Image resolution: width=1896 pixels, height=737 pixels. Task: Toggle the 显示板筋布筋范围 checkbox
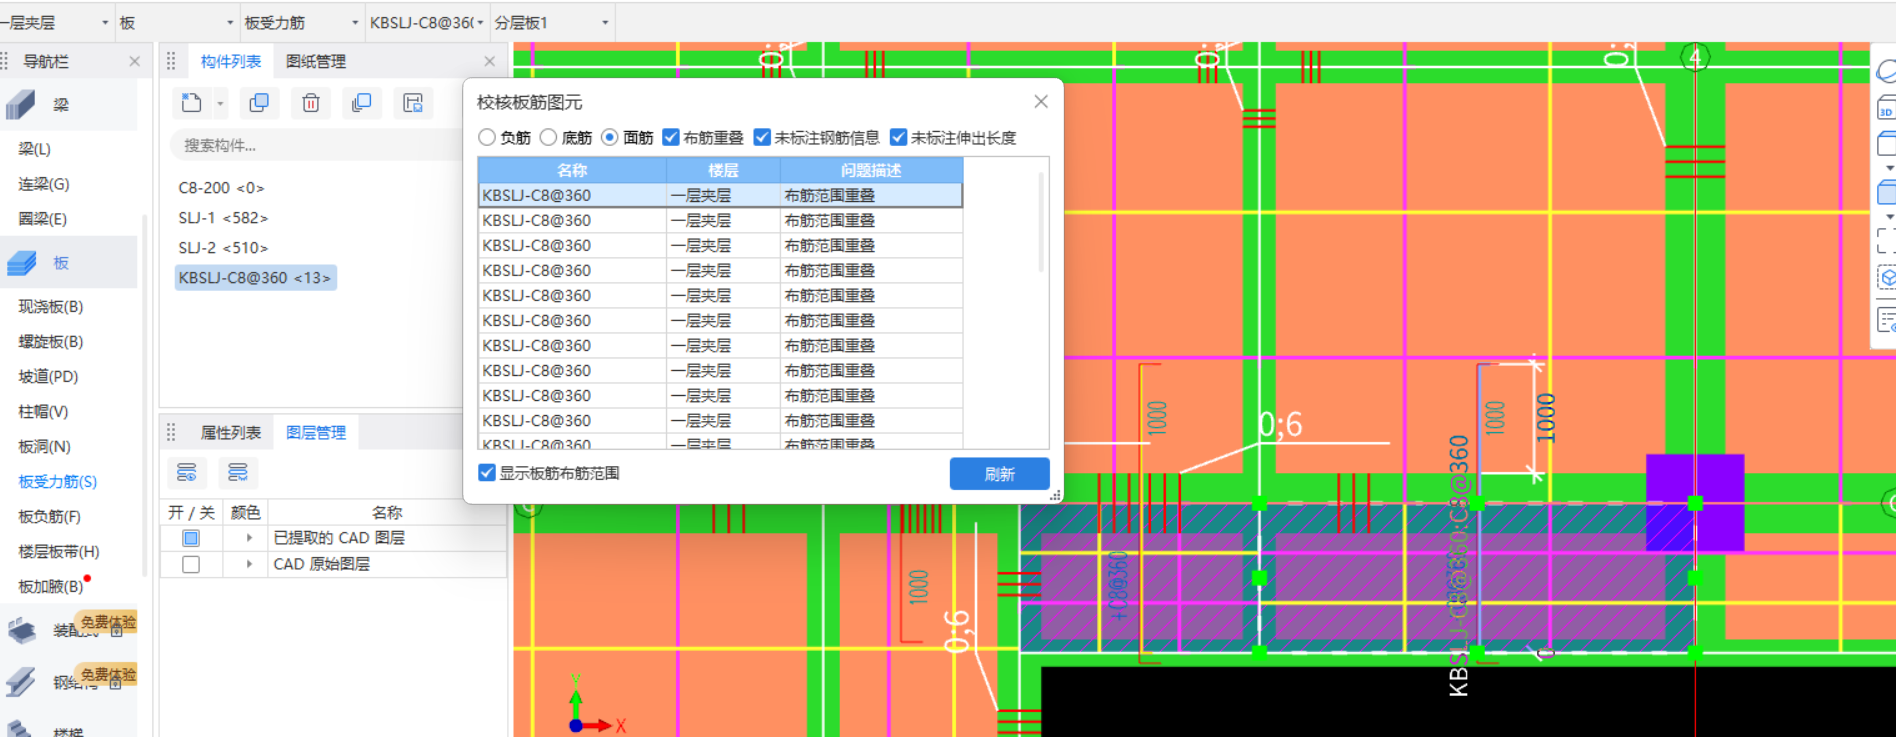coord(487,473)
